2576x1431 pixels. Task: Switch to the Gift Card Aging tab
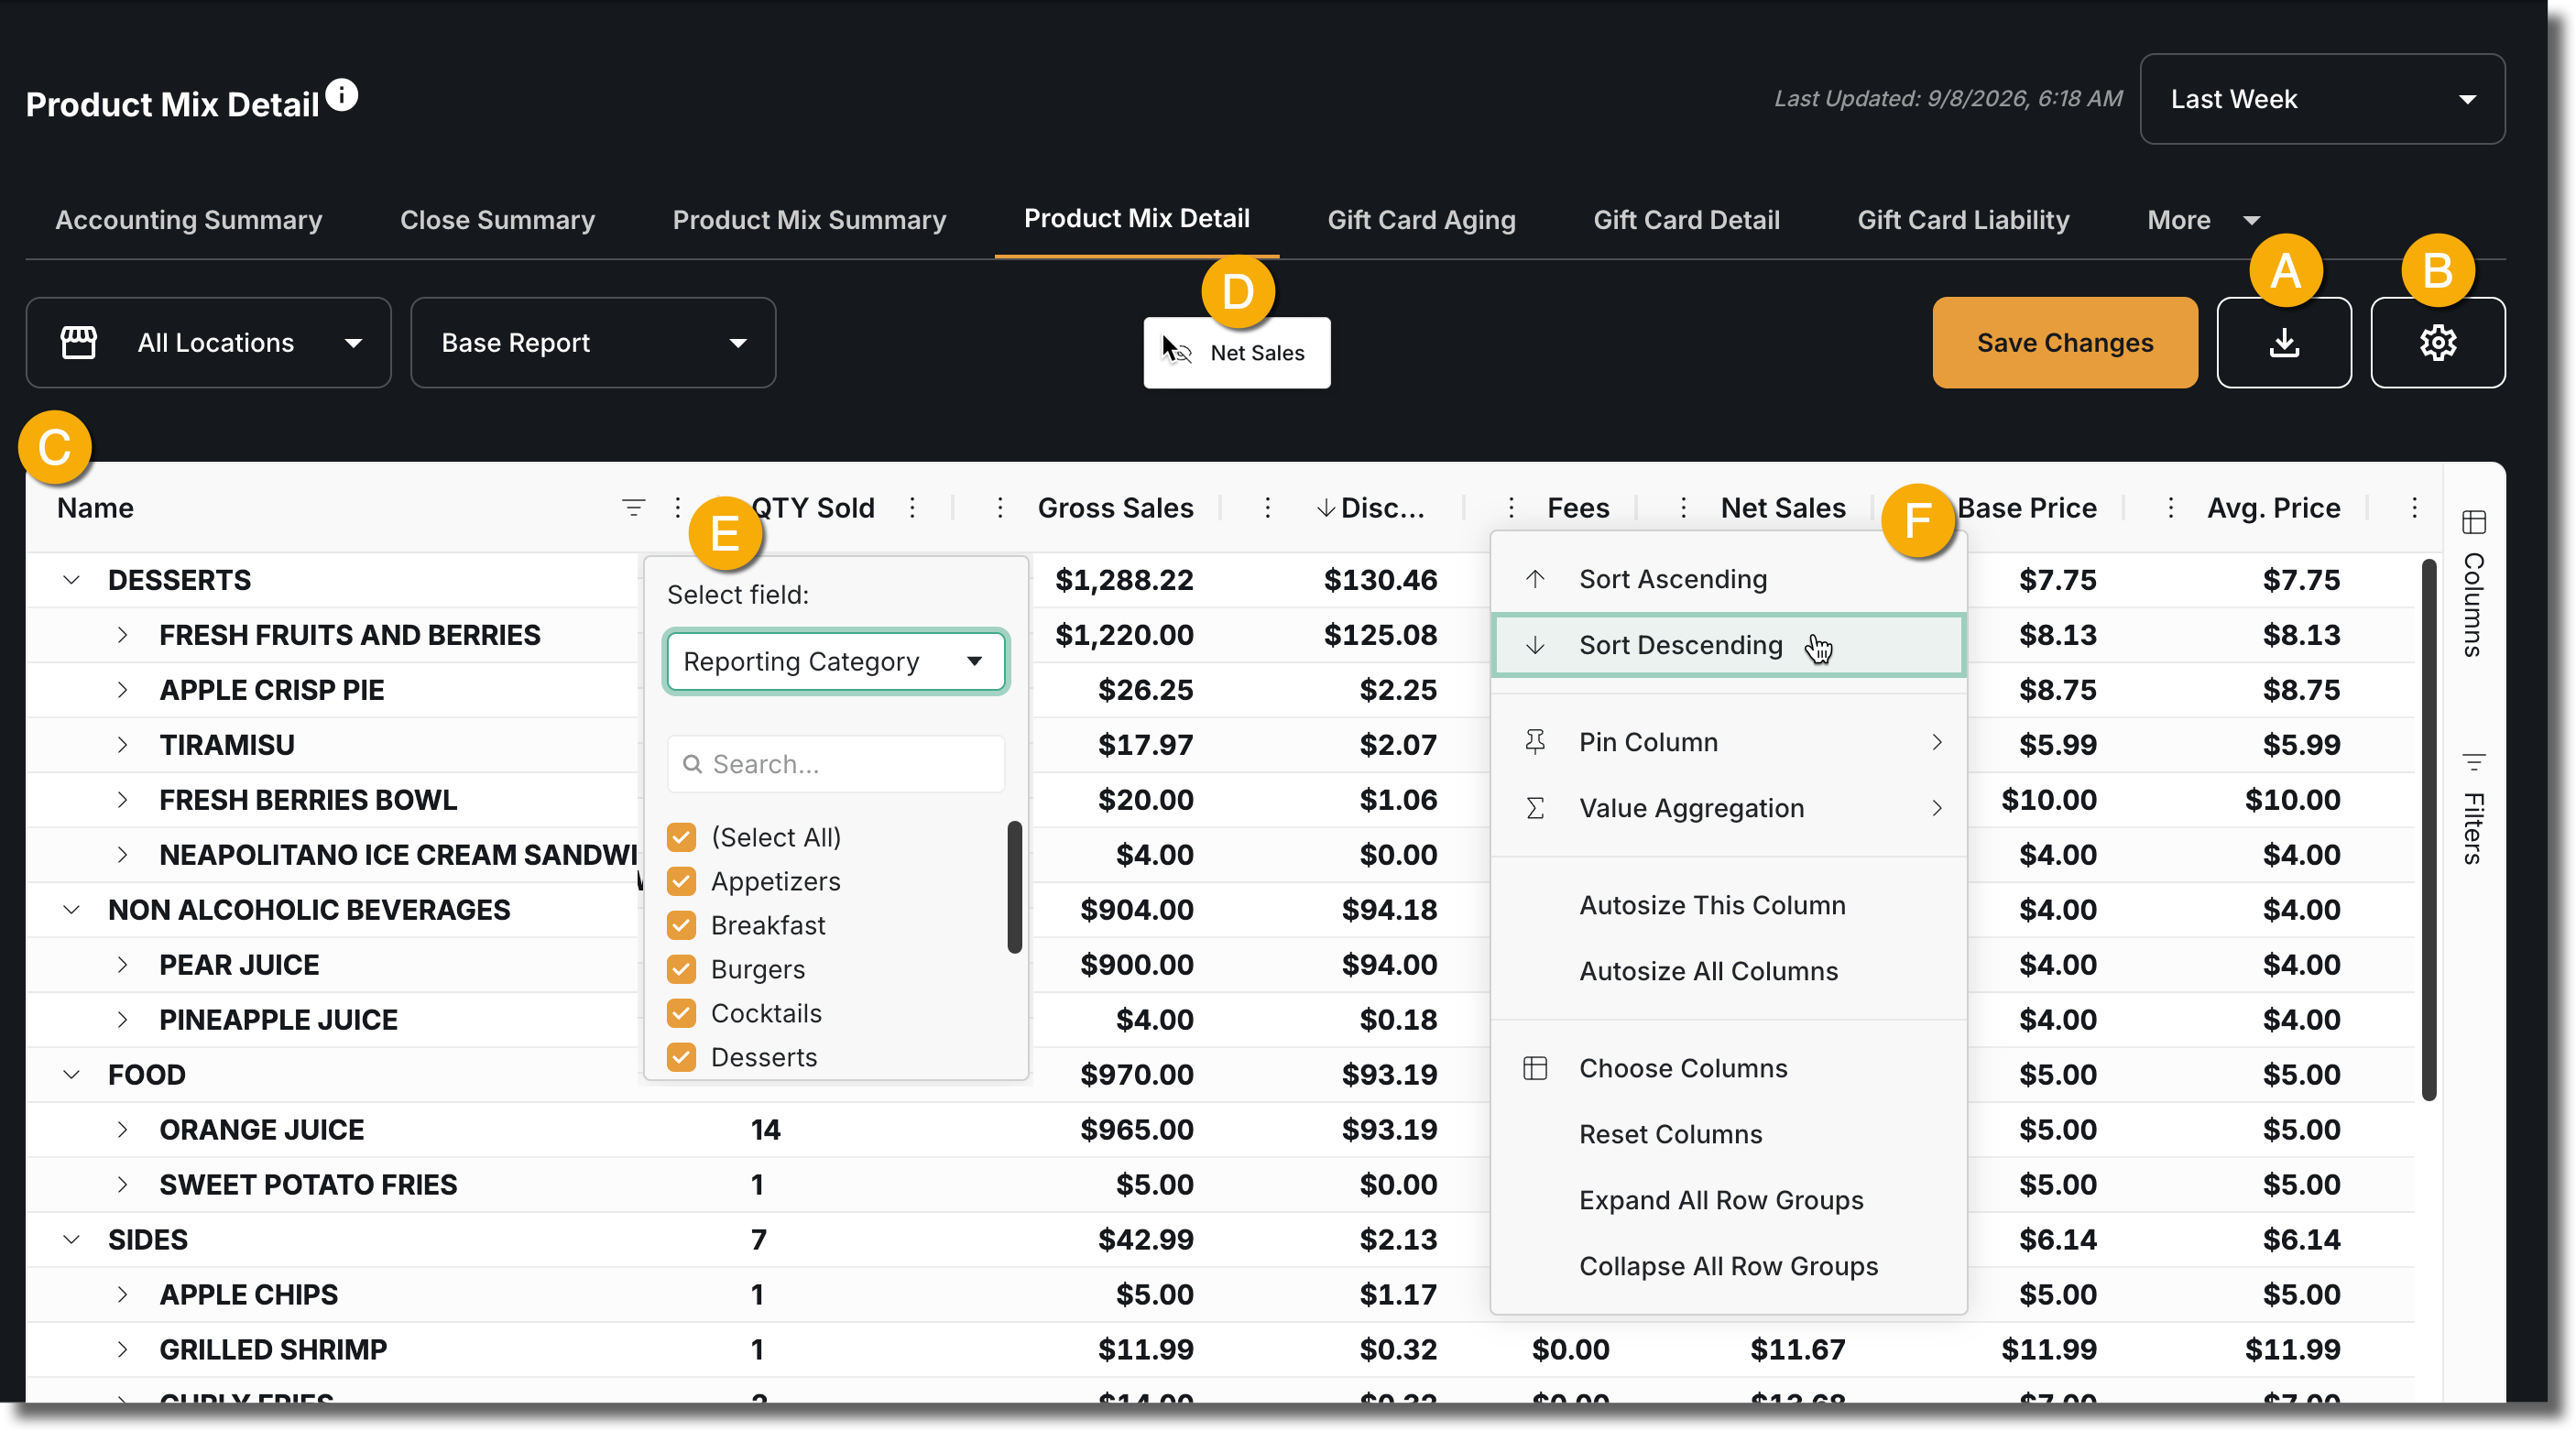click(x=1421, y=220)
